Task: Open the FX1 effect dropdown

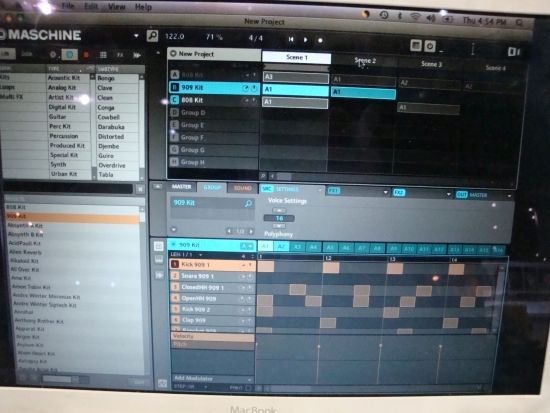Action: 385,192
